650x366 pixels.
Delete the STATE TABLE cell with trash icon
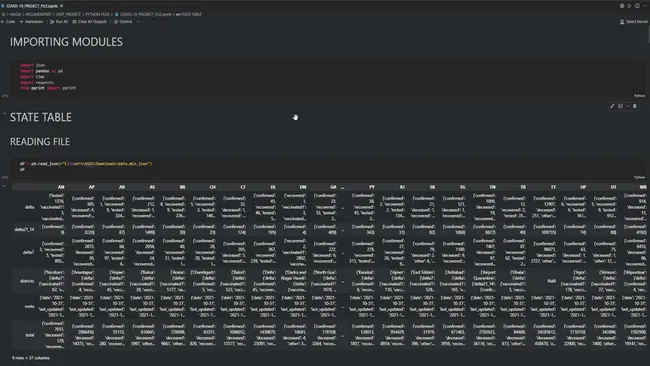click(635, 106)
